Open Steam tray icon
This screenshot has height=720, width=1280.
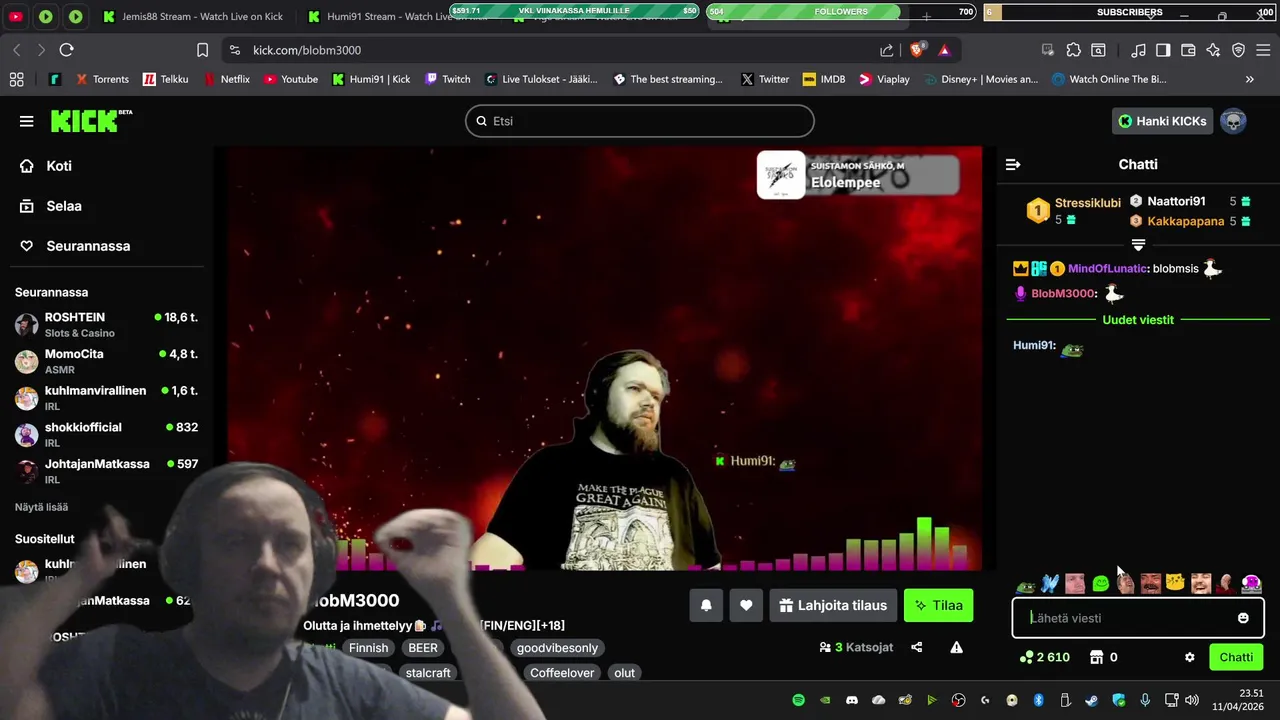coord(1092,700)
